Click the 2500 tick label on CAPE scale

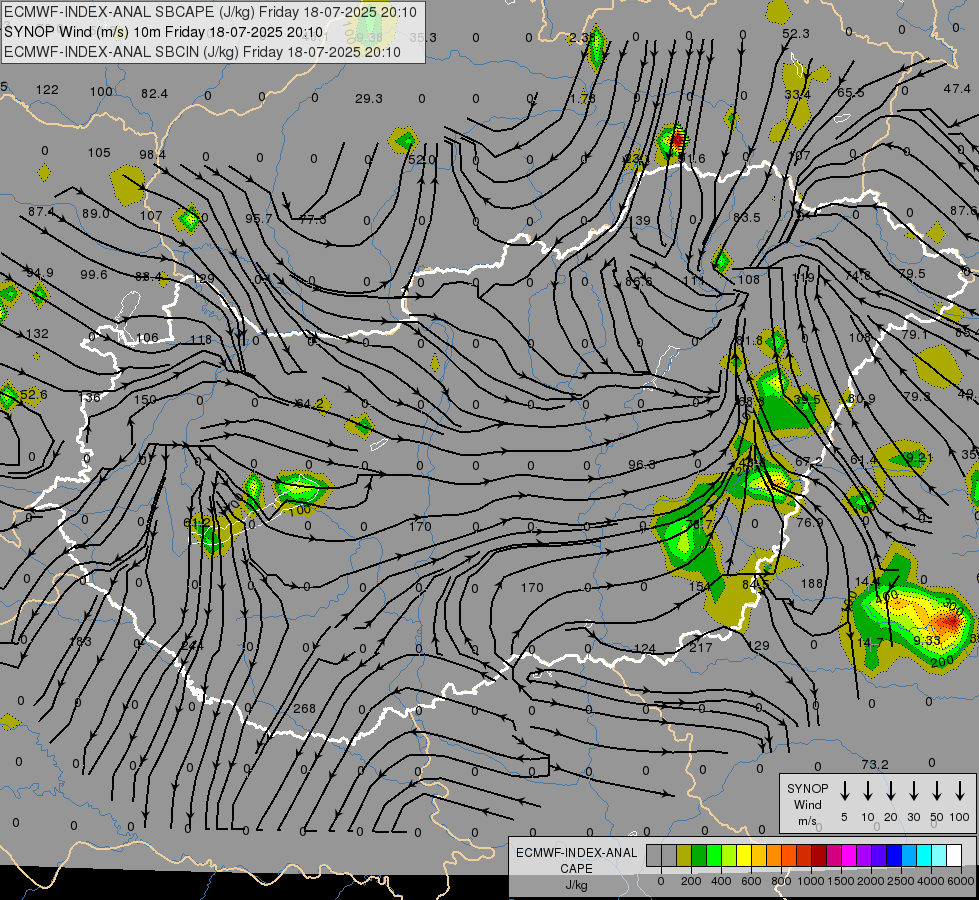tap(901, 881)
